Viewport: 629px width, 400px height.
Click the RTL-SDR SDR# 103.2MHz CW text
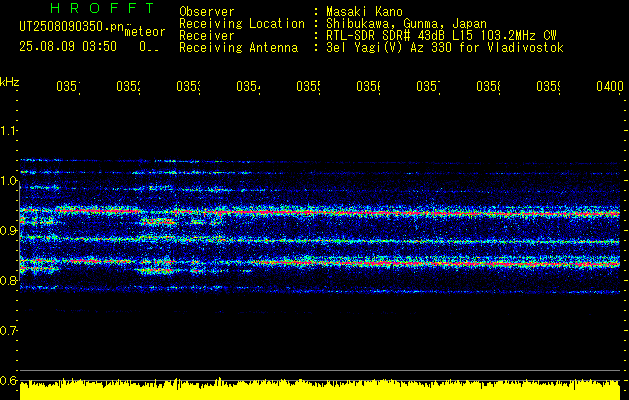441,36
